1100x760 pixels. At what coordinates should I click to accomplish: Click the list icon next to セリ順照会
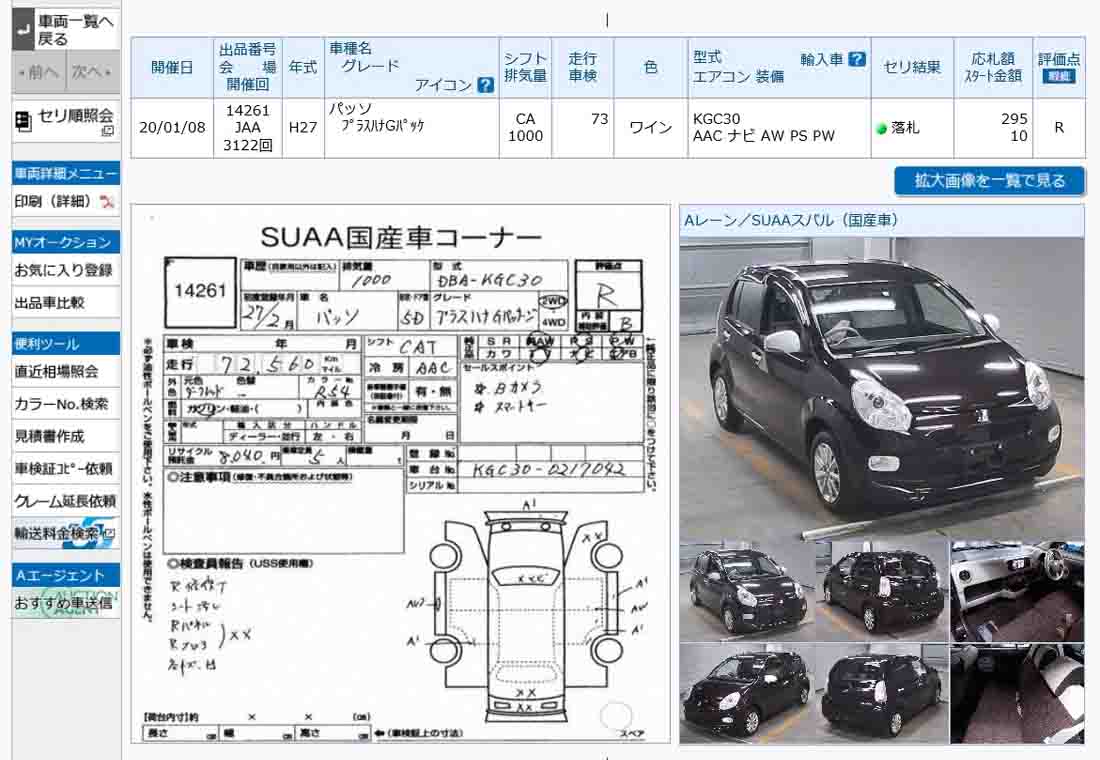[23, 121]
